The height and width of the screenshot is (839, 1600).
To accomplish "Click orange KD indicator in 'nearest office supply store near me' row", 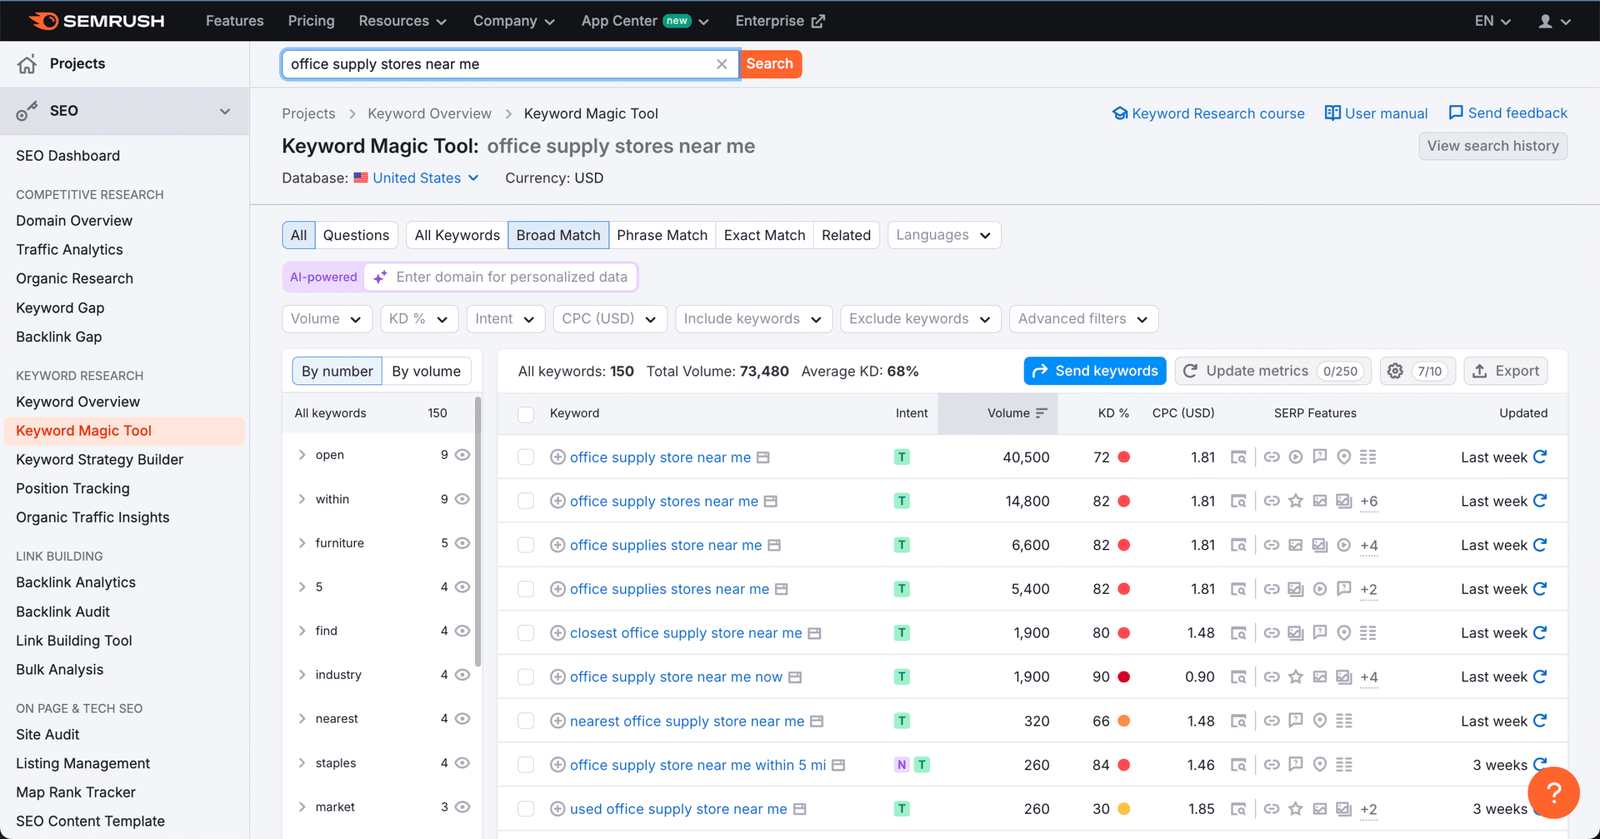I will tap(1124, 721).
